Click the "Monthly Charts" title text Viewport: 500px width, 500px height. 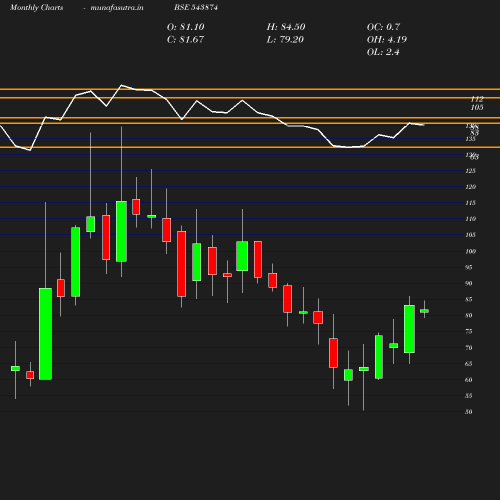tap(36, 7)
